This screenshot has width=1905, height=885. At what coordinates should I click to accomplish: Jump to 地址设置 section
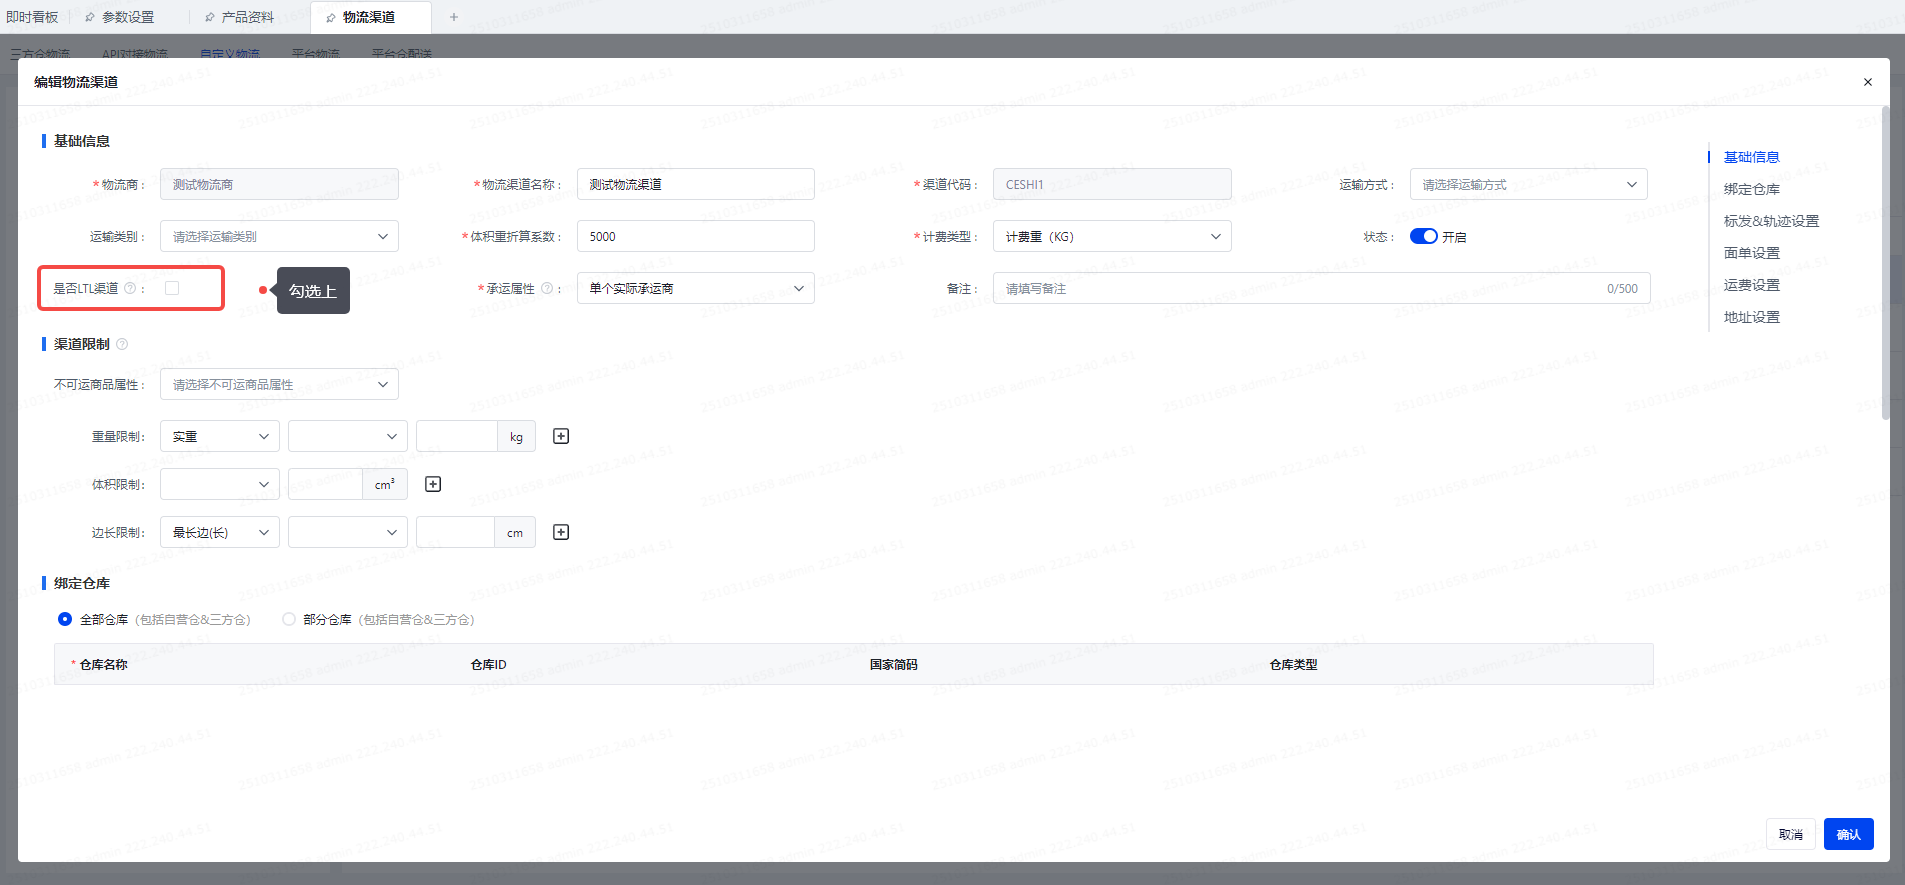click(x=1751, y=317)
